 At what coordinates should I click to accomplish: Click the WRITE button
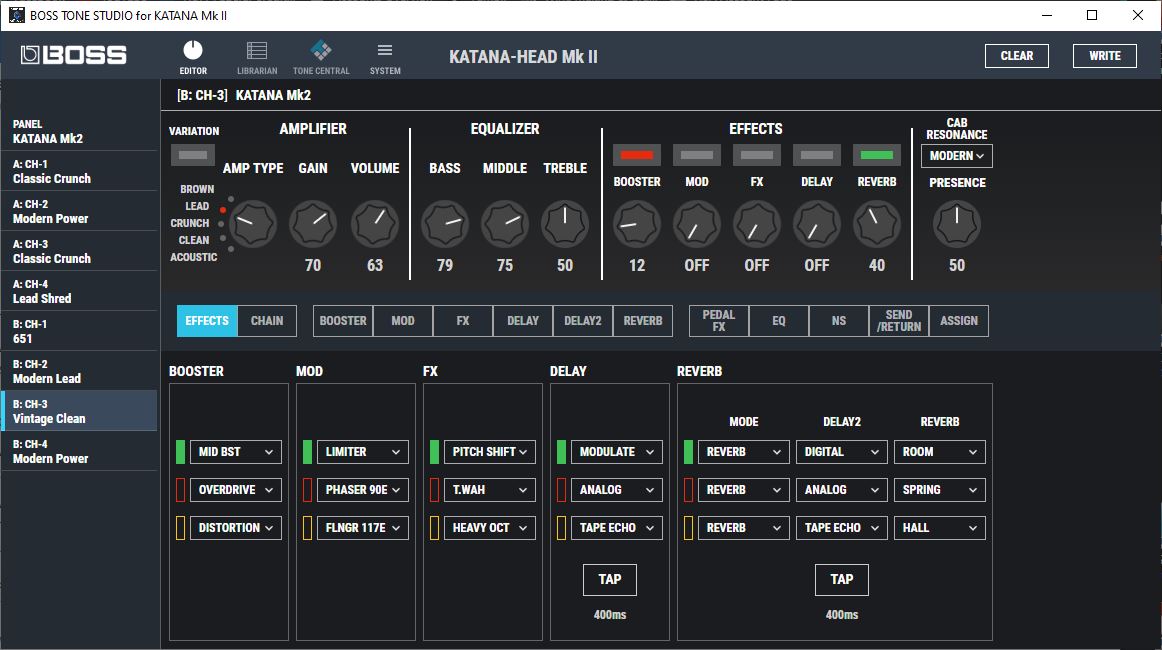tap(1105, 56)
